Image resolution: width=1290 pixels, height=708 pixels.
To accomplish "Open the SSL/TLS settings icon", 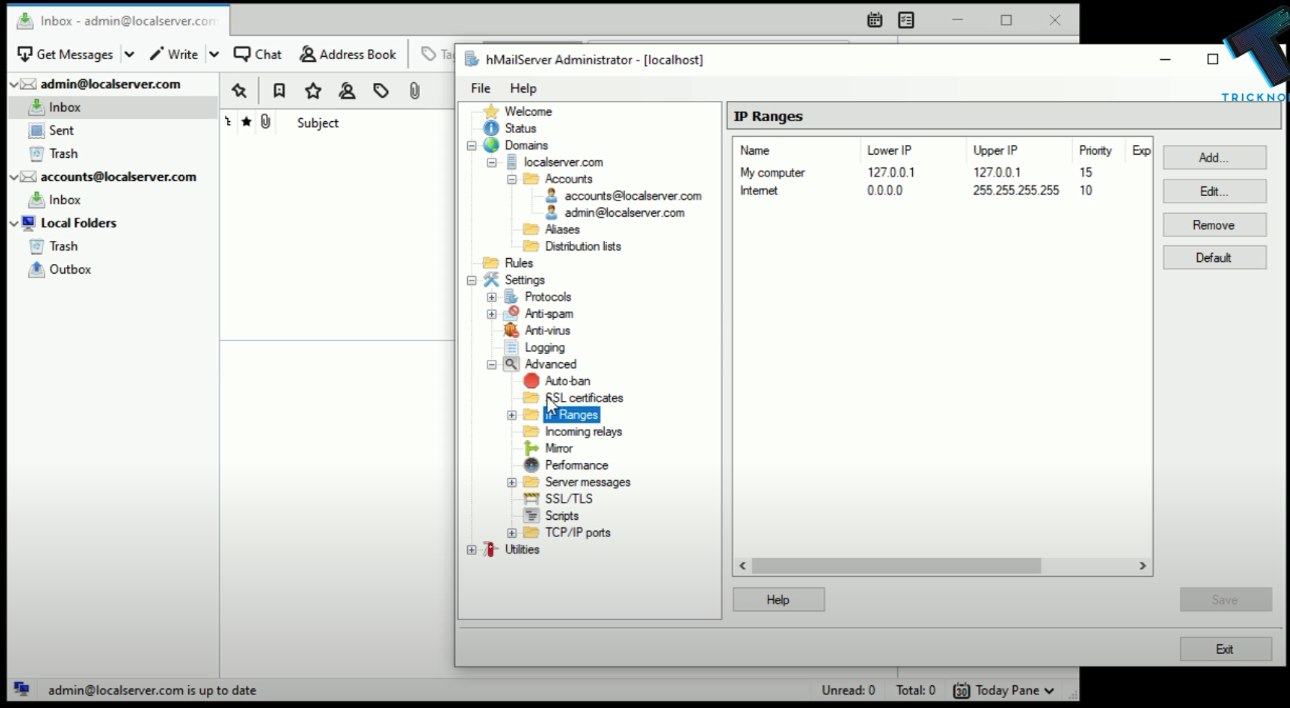I will click(x=531, y=498).
